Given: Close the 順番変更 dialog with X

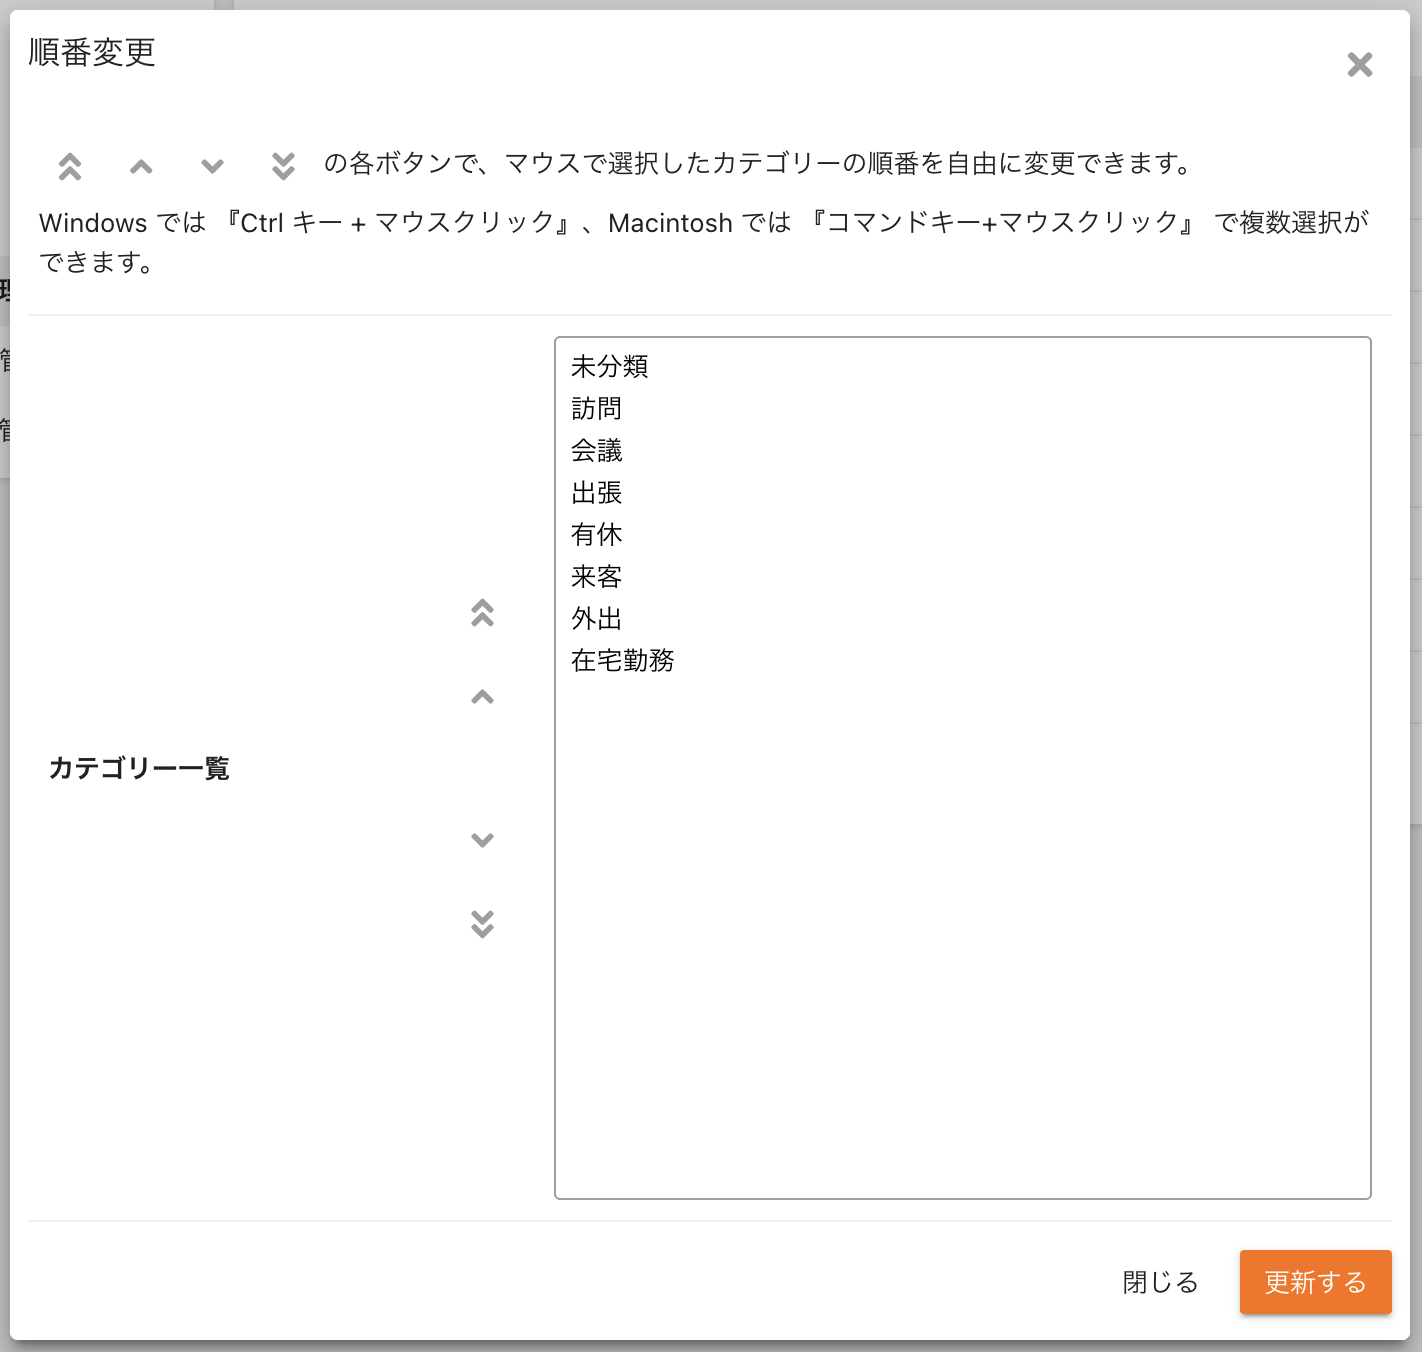Looking at the screenshot, I should point(1359,65).
